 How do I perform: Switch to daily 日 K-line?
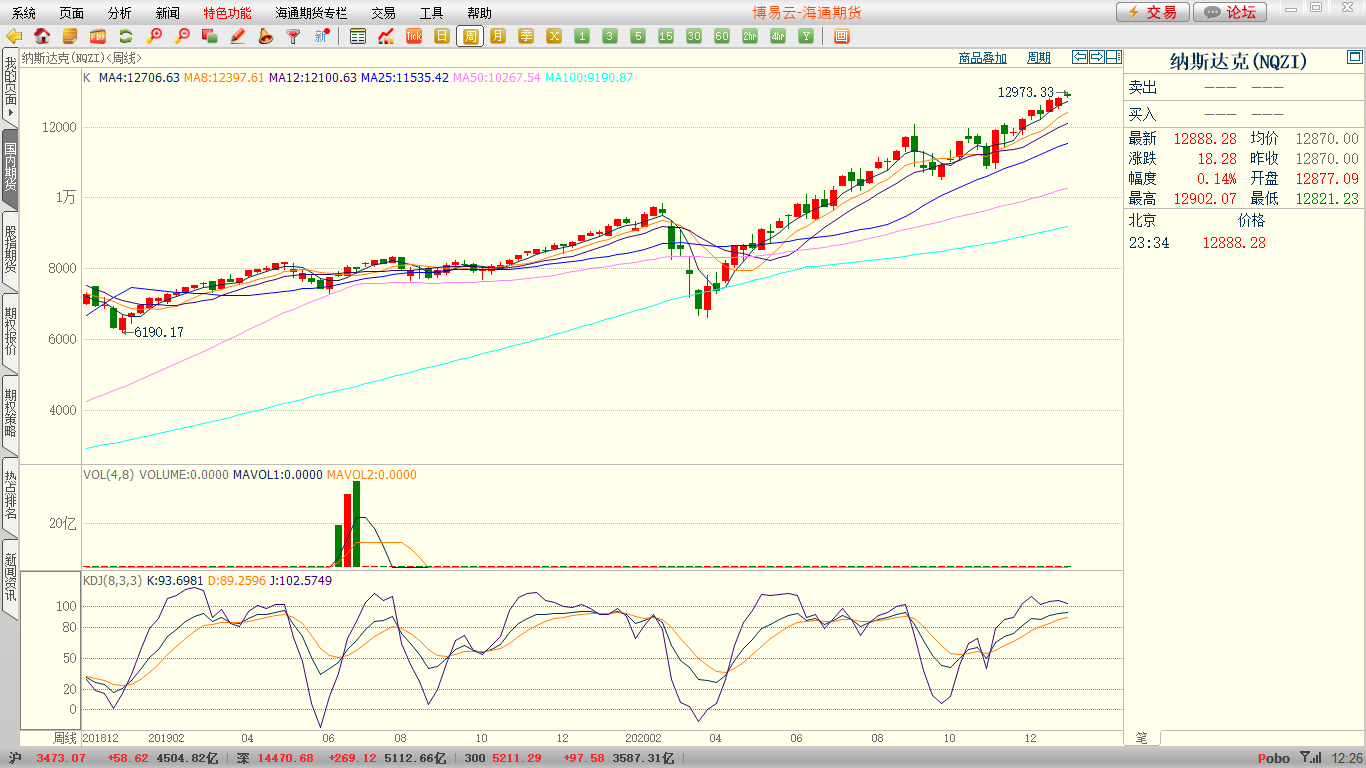coord(442,36)
